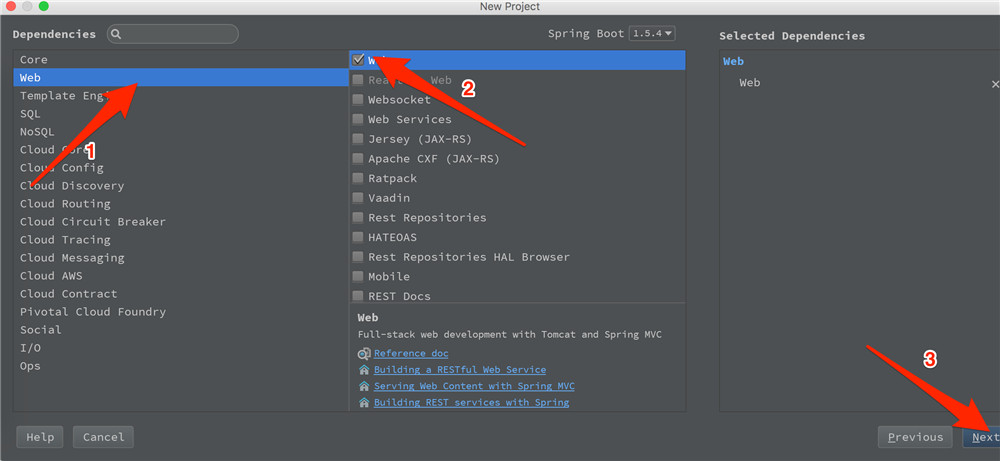Viewport: 1000px width, 461px height.
Task: Click the home icon beside Serving Web Content
Action: click(x=364, y=386)
